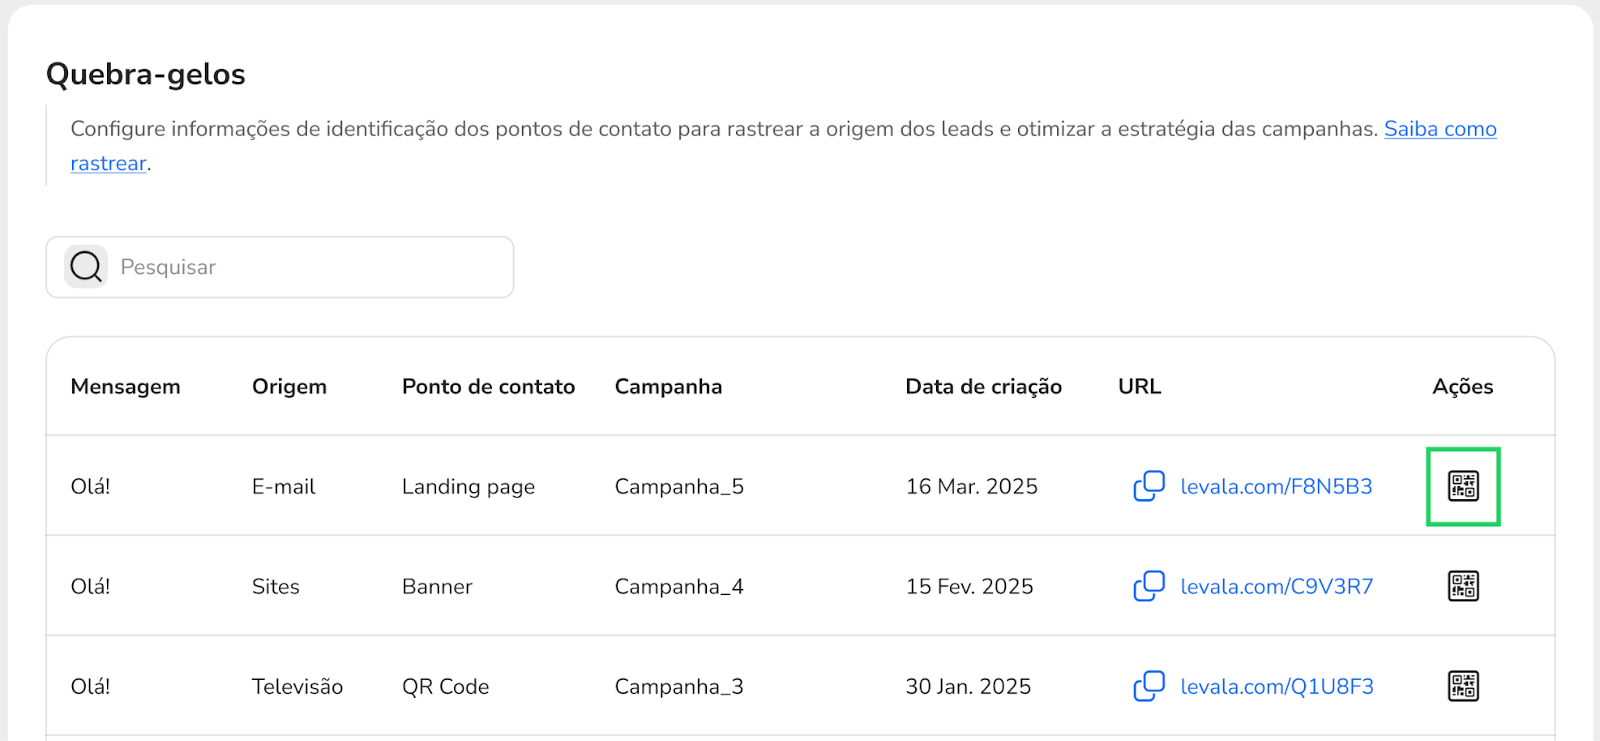The height and width of the screenshot is (741, 1600).
Task: Open QR code for Campanha_3 row
Action: [1463, 686]
